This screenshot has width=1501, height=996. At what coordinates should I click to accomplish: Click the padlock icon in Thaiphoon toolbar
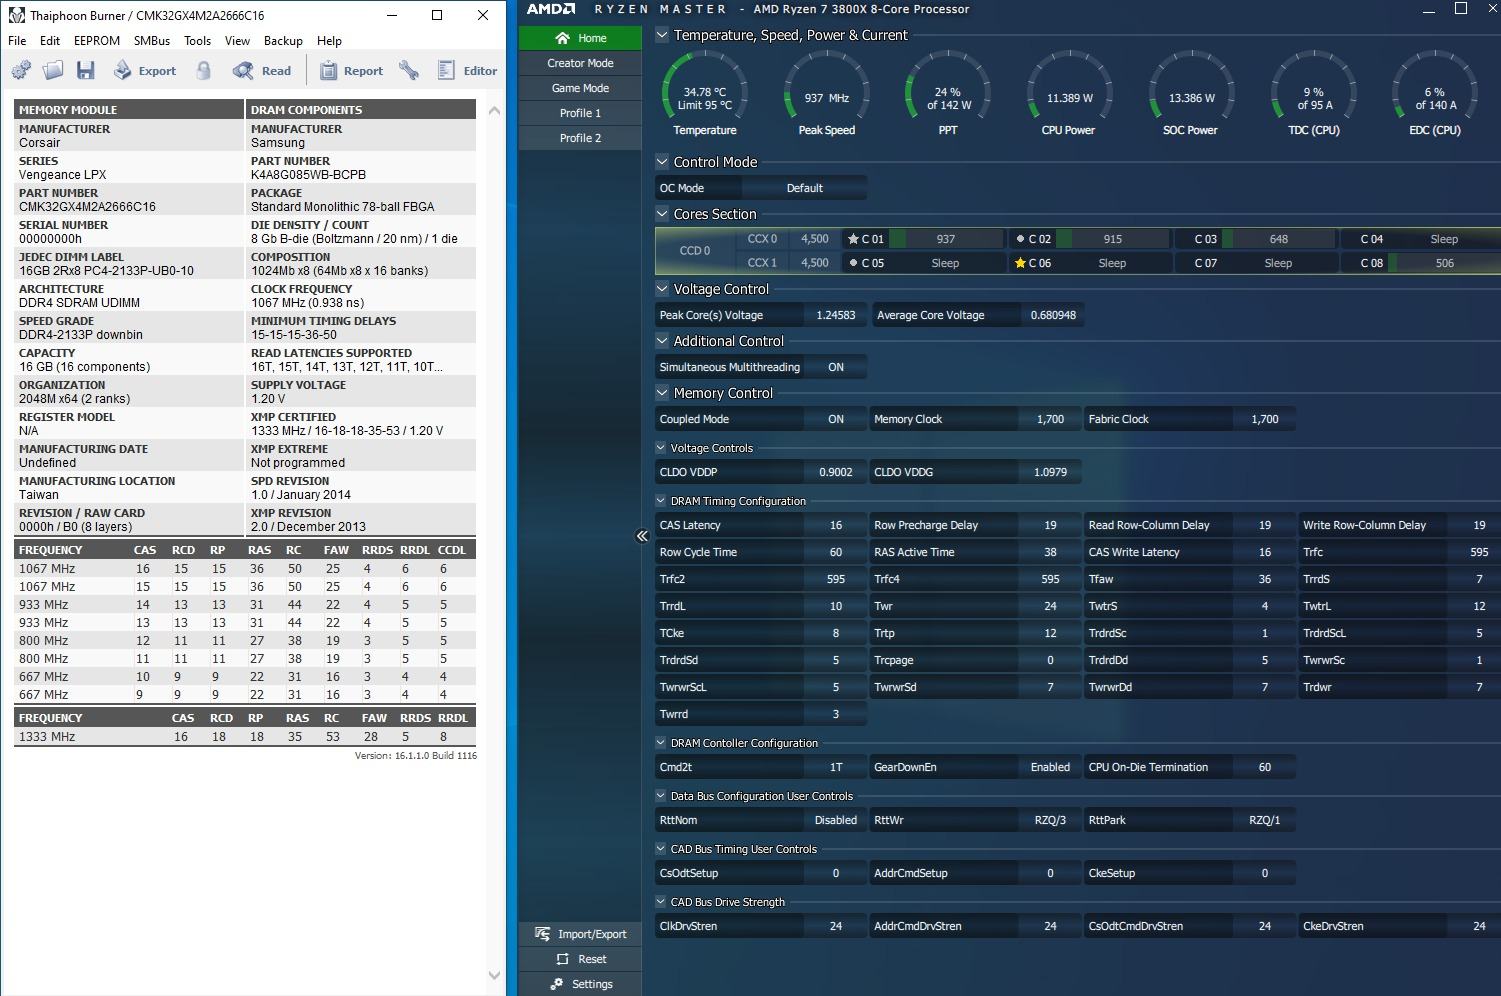tap(204, 70)
